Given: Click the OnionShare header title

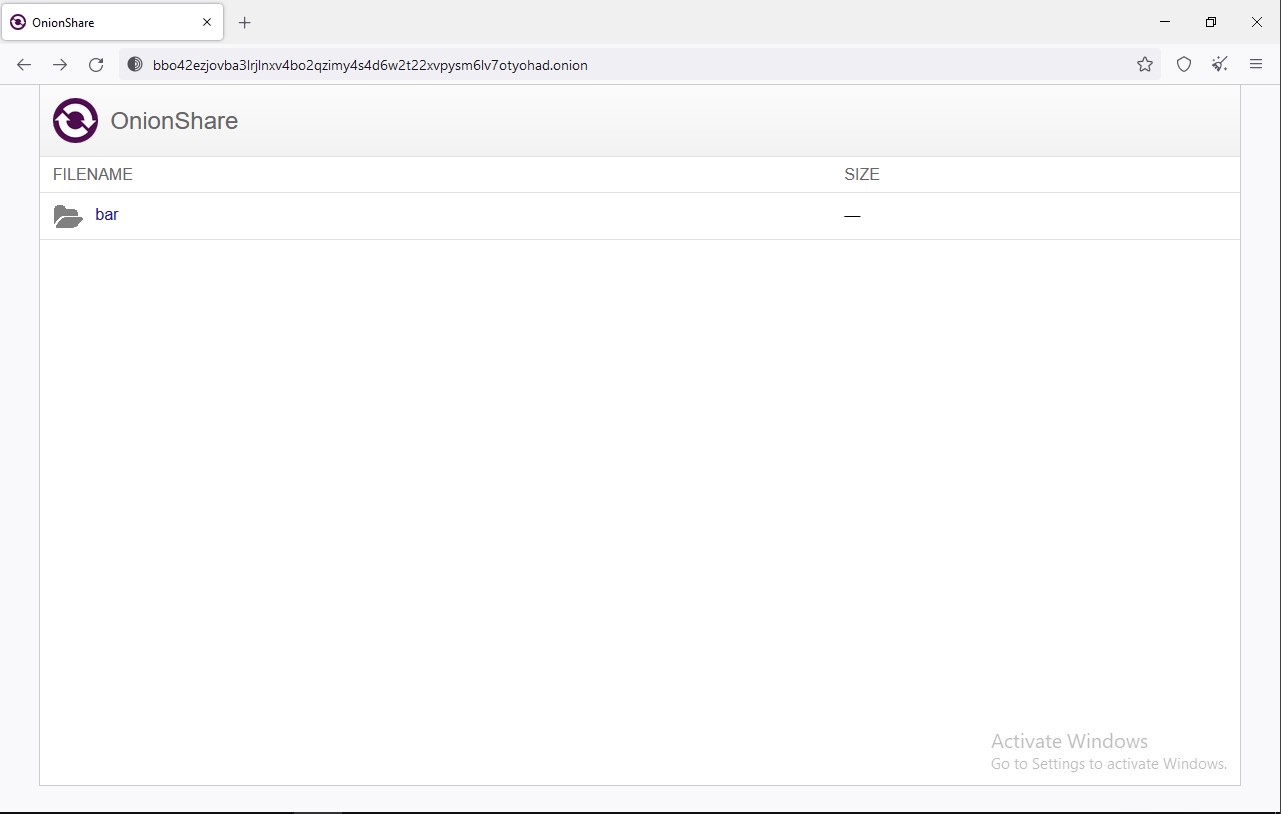Looking at the screenshot, I should [x=174, y=121].
